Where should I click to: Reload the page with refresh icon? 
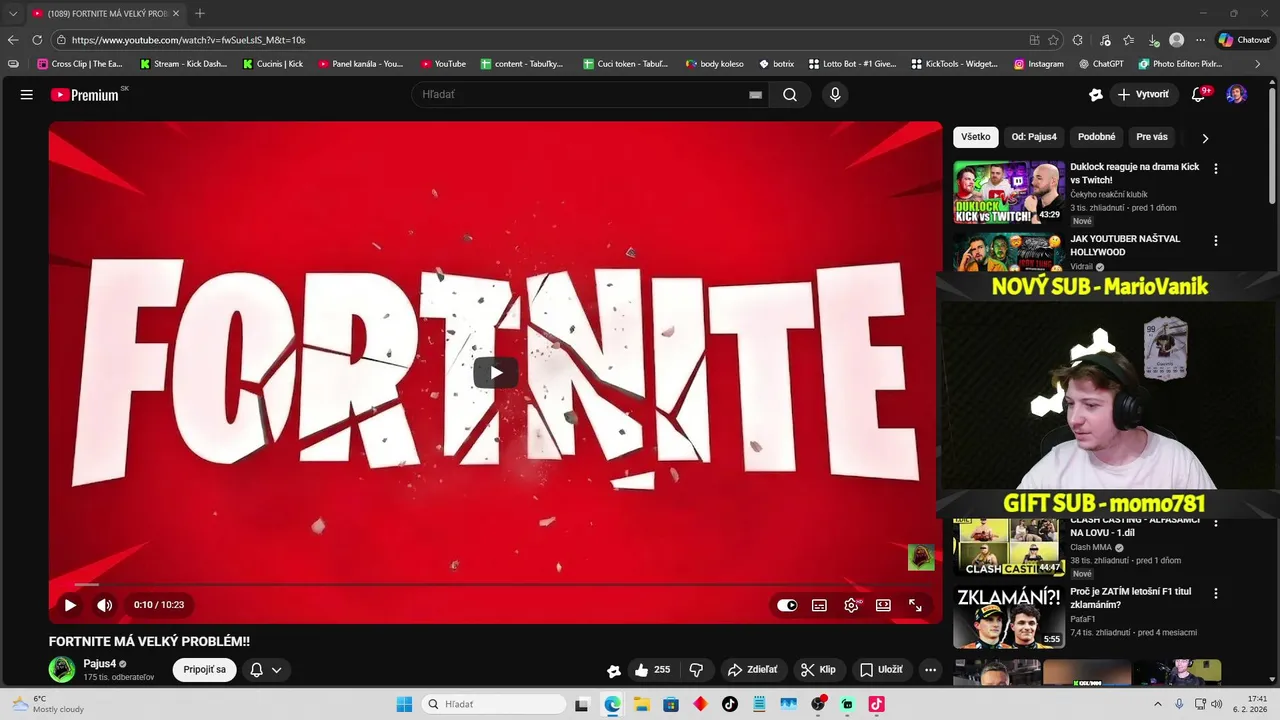pos(37,40)
